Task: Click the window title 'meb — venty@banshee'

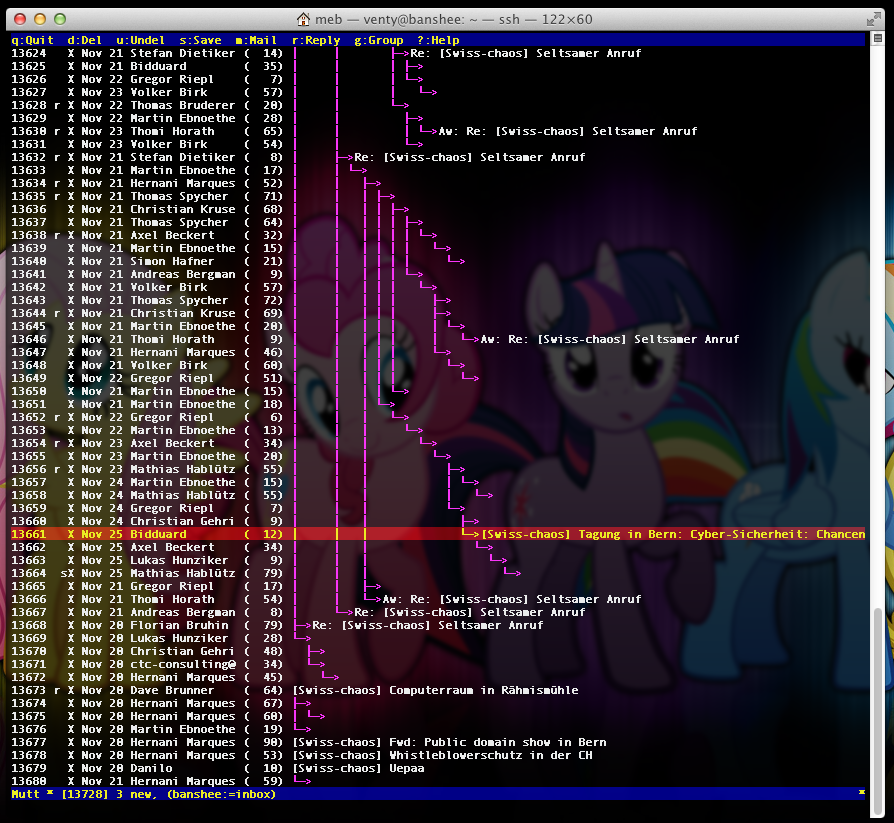Action: click(391, 19)
